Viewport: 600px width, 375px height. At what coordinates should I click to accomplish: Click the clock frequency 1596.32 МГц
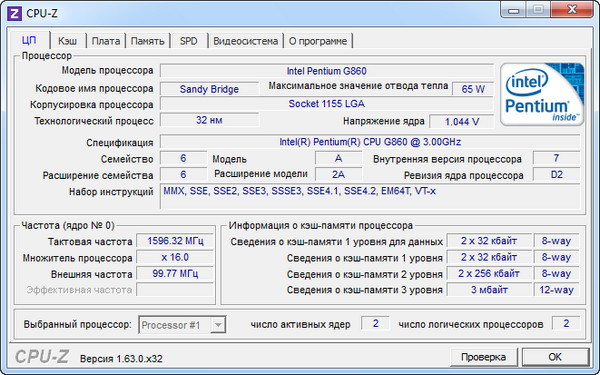pos(175,241)
